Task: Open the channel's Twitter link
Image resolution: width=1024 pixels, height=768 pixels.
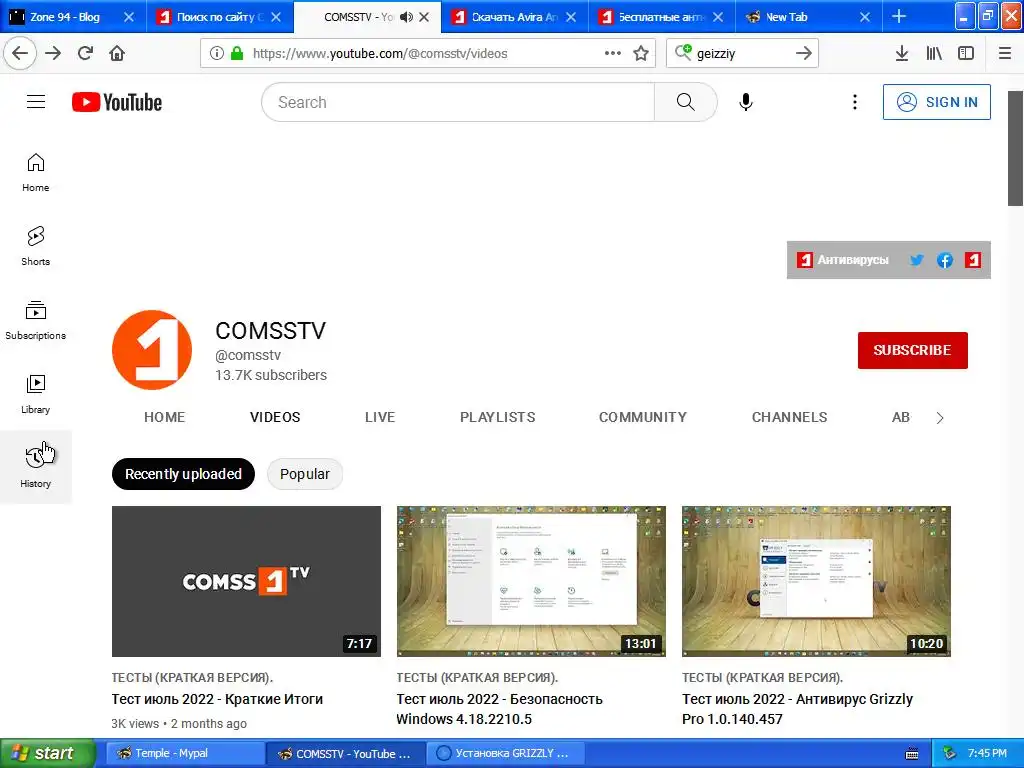Action: click(917, 260)
